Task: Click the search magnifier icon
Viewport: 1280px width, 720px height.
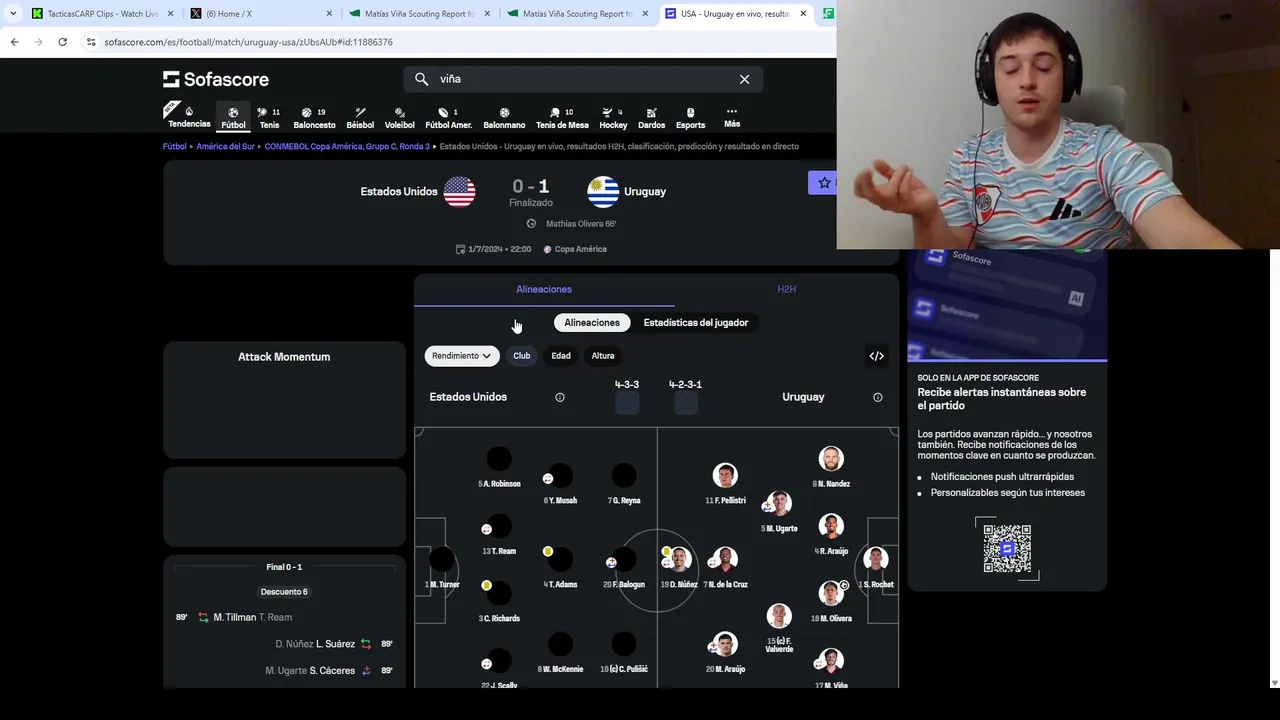Action: click(421, 79)
